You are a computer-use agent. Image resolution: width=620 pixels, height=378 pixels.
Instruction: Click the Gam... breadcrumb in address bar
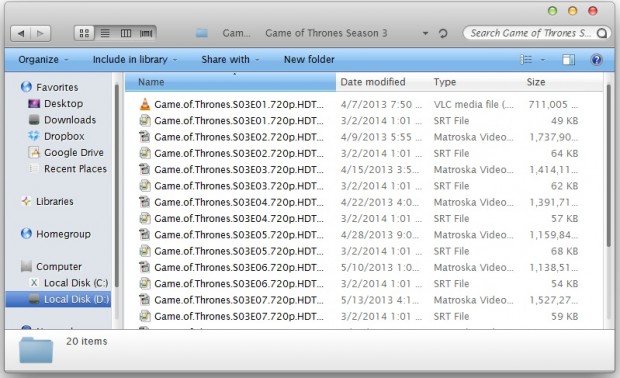[x=236, y=33]
